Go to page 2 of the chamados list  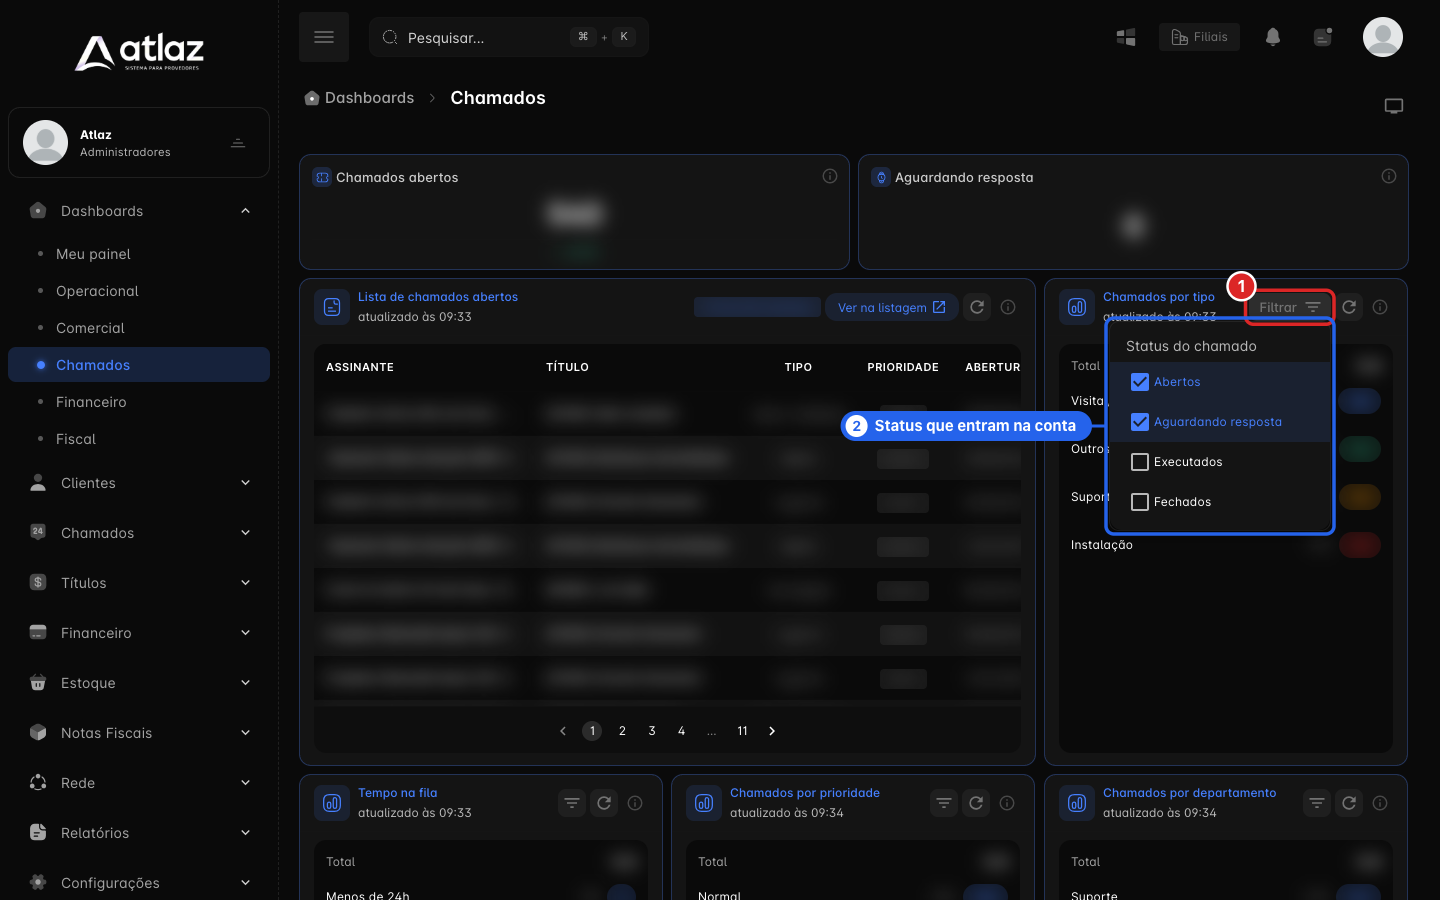click(622, 731)
